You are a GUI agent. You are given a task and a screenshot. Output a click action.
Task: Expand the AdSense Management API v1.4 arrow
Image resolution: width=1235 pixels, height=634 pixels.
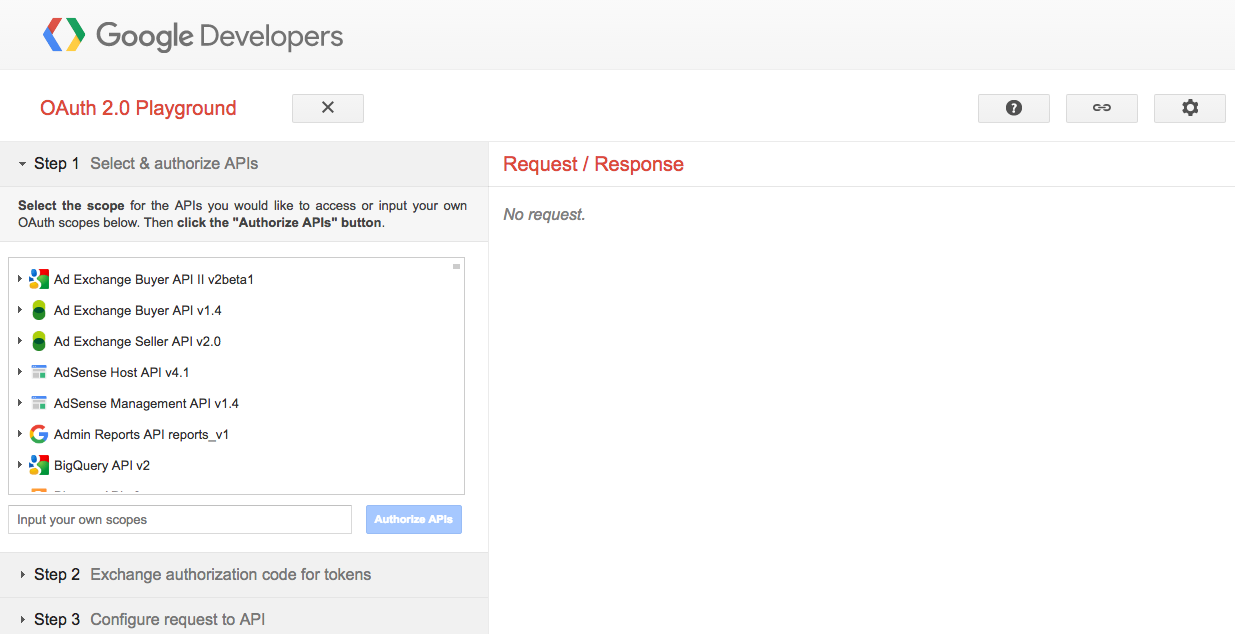20,403
